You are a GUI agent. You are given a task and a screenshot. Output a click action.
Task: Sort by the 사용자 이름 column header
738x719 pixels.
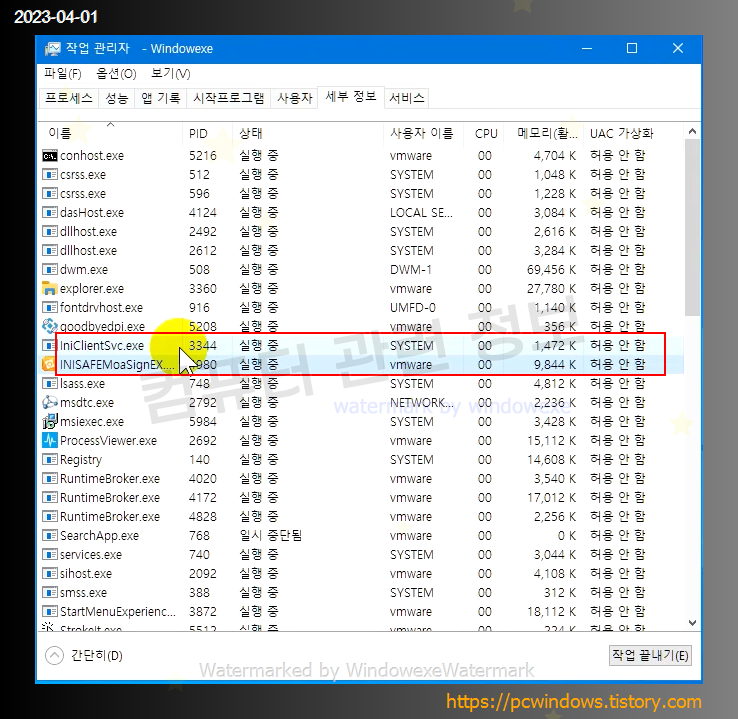point(423,134)
